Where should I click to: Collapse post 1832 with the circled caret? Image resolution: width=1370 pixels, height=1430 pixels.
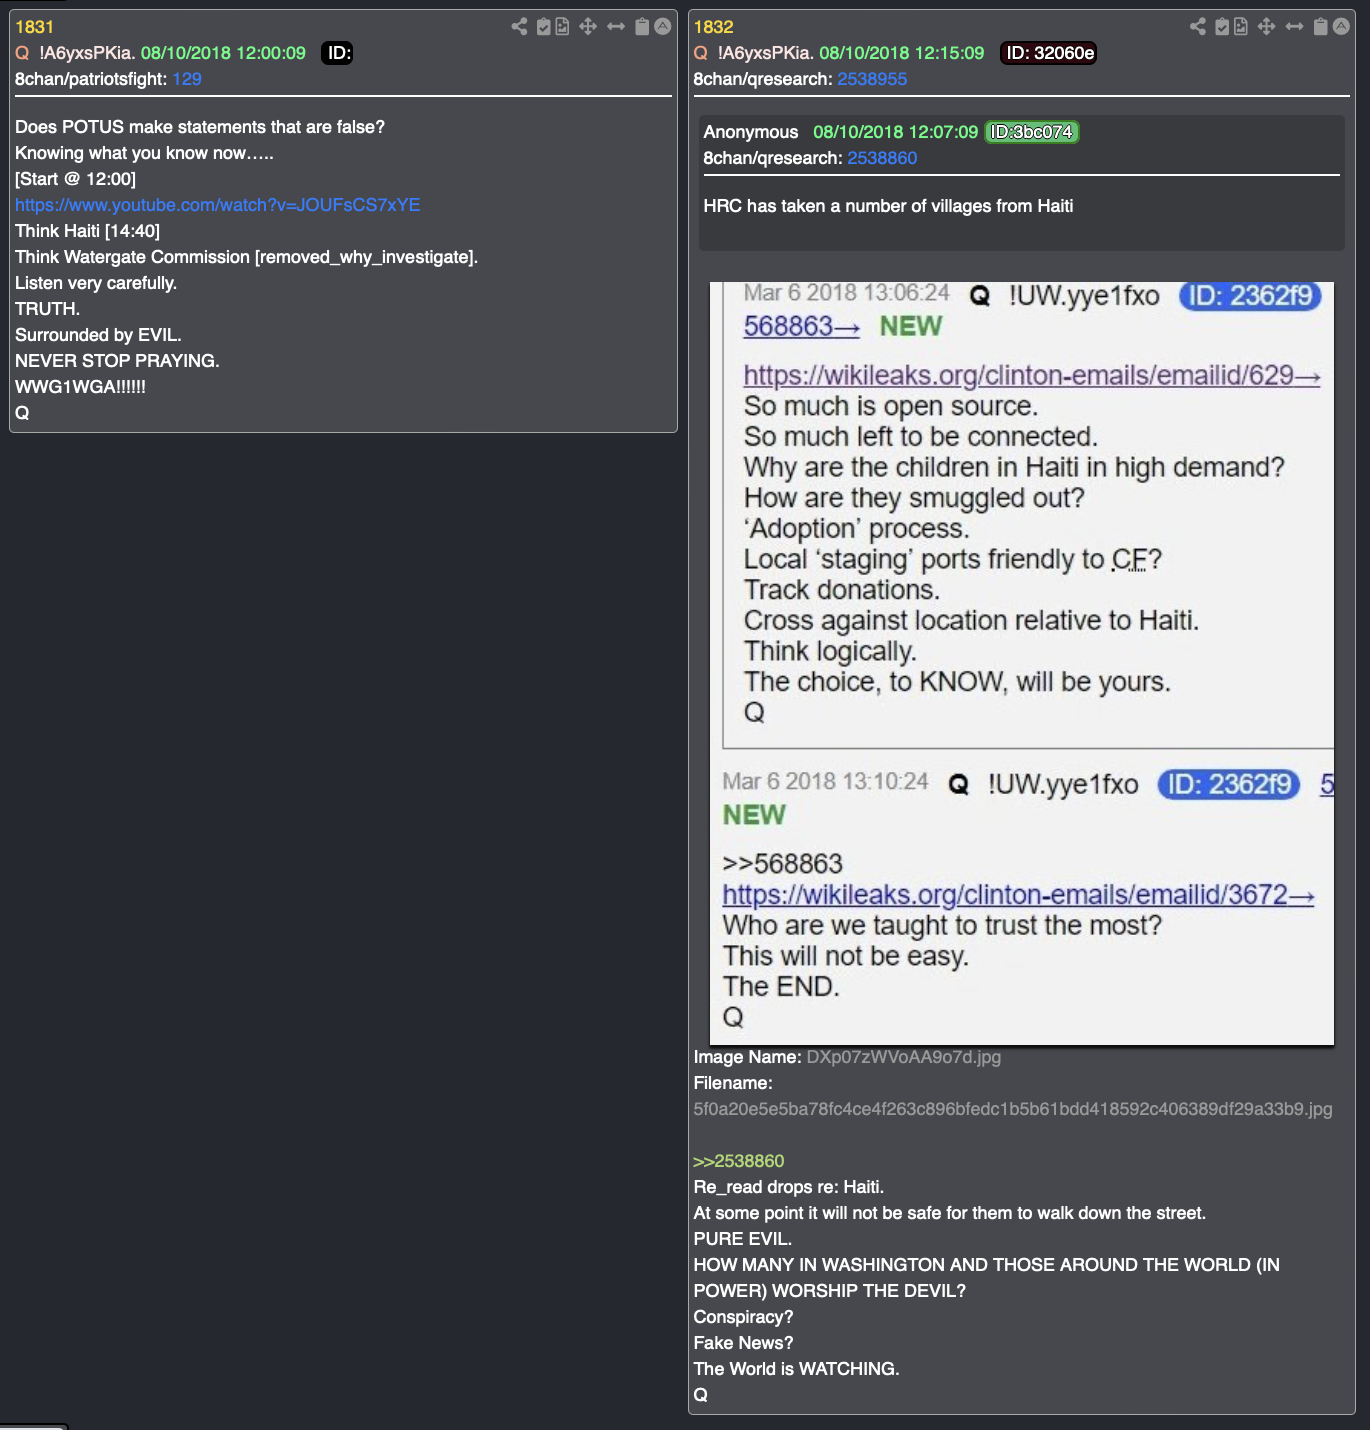[x=1341, y=26]
